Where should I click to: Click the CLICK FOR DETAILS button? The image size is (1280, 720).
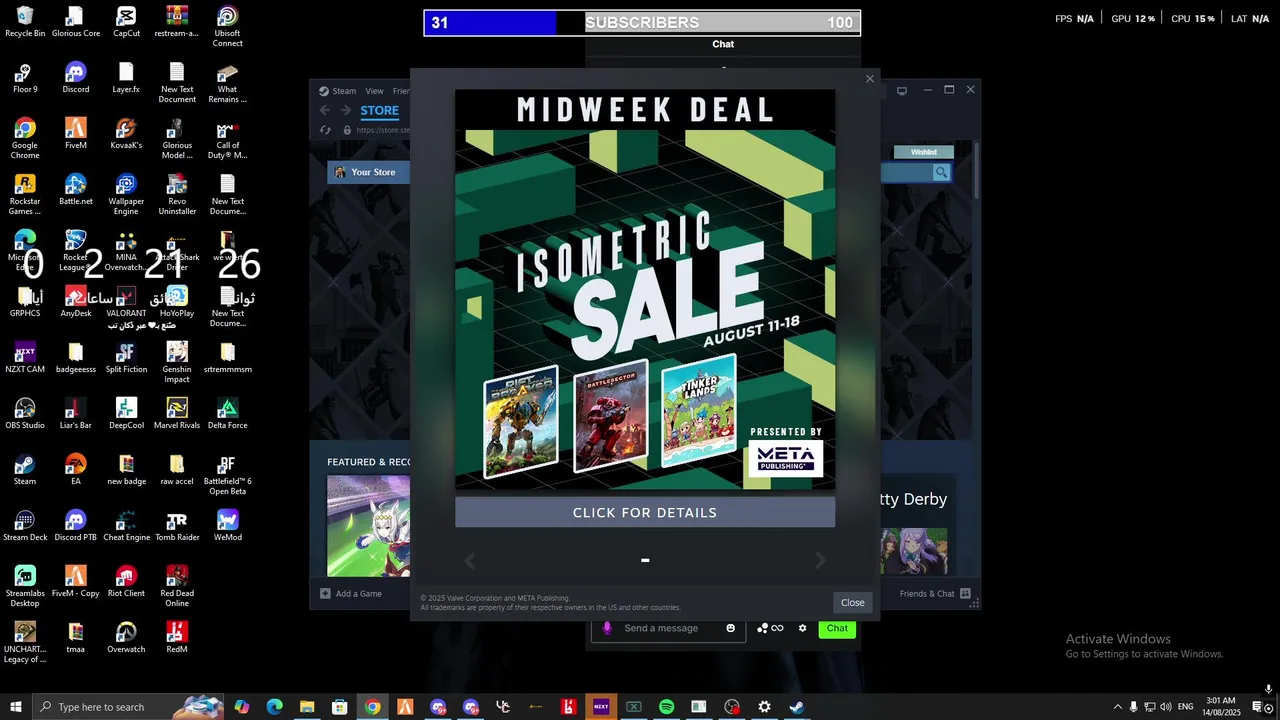[645, 512]
